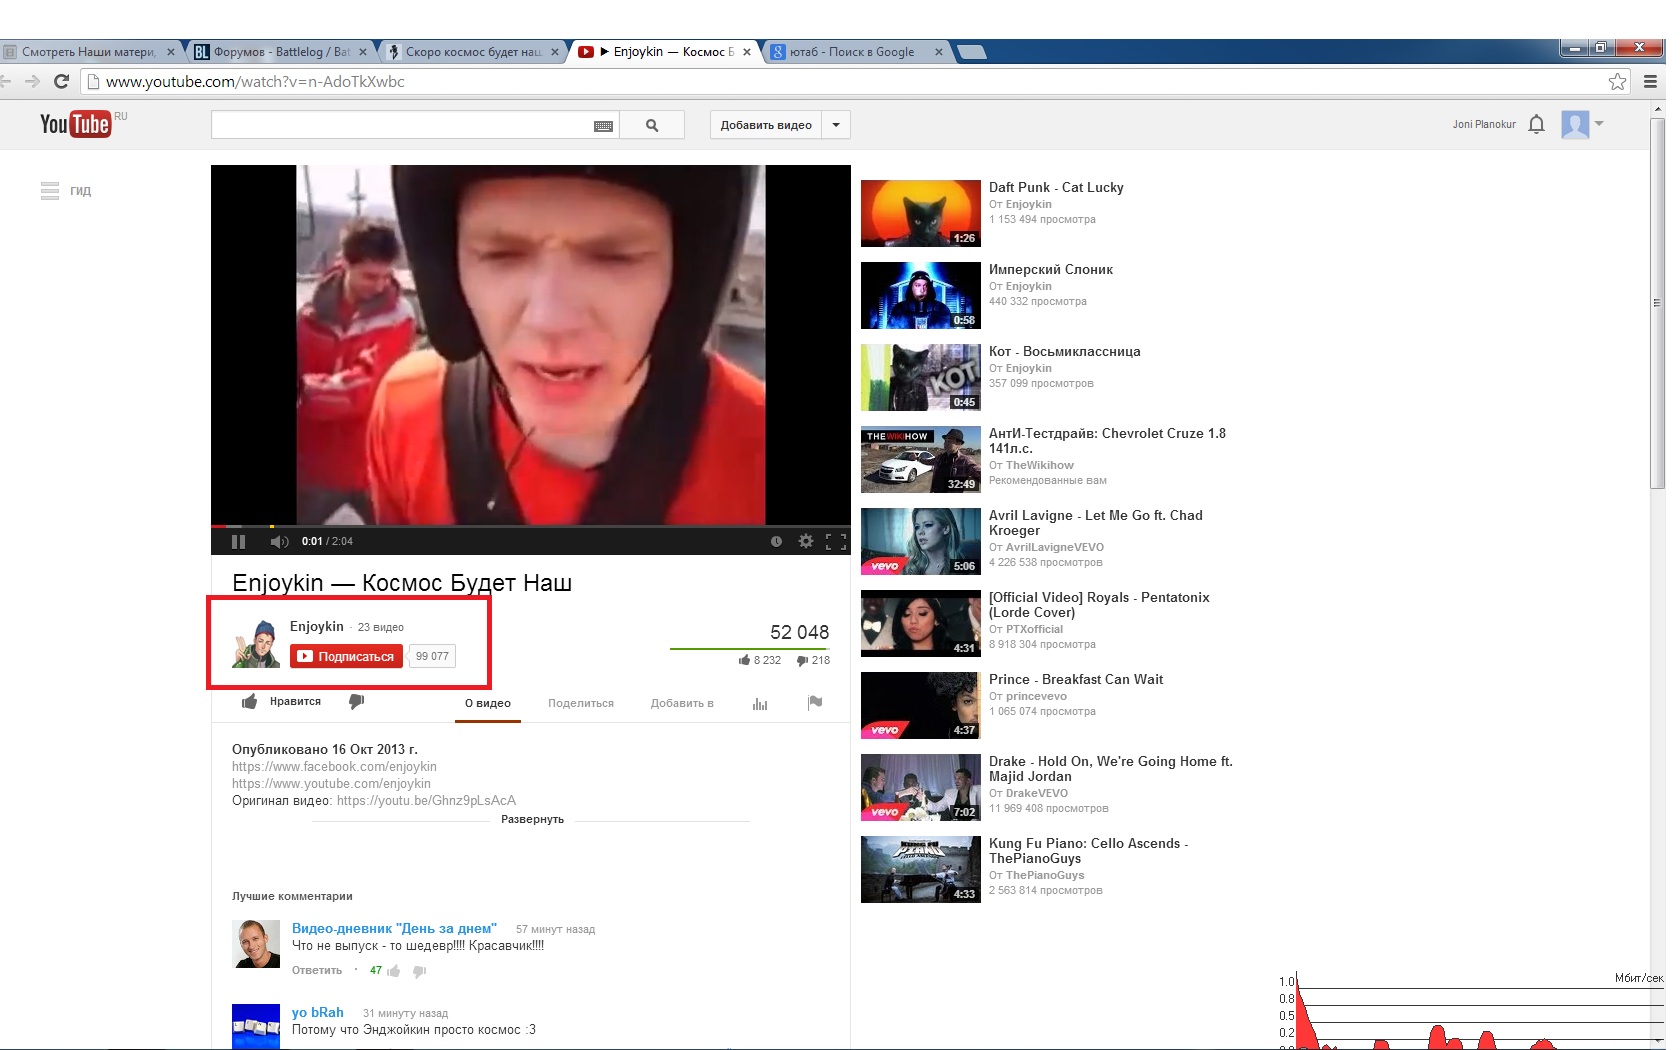The width and height of the screenshot is (1680, 1050).
Task: Toggle the thumbs up Нравится button
Action: click(282, 702)
